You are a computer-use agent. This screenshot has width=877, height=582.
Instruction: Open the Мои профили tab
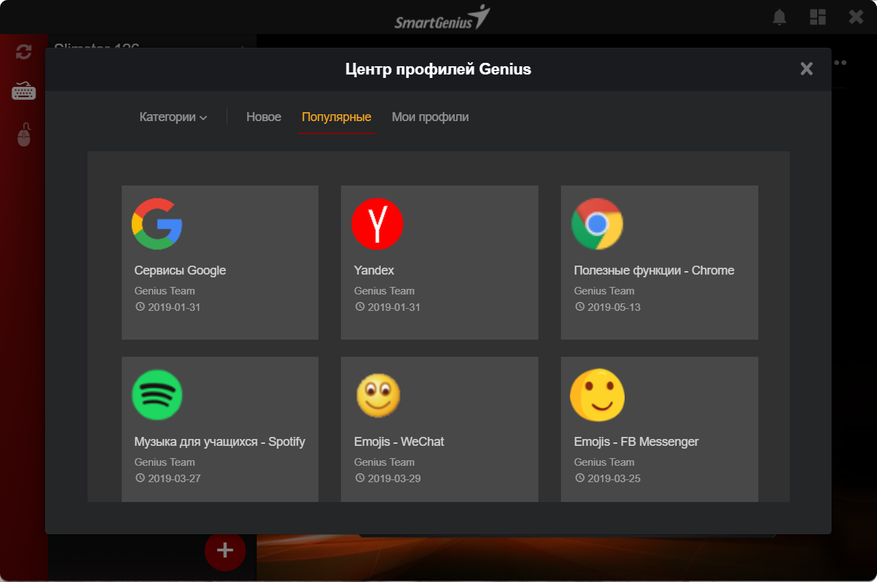coord(430,117)
